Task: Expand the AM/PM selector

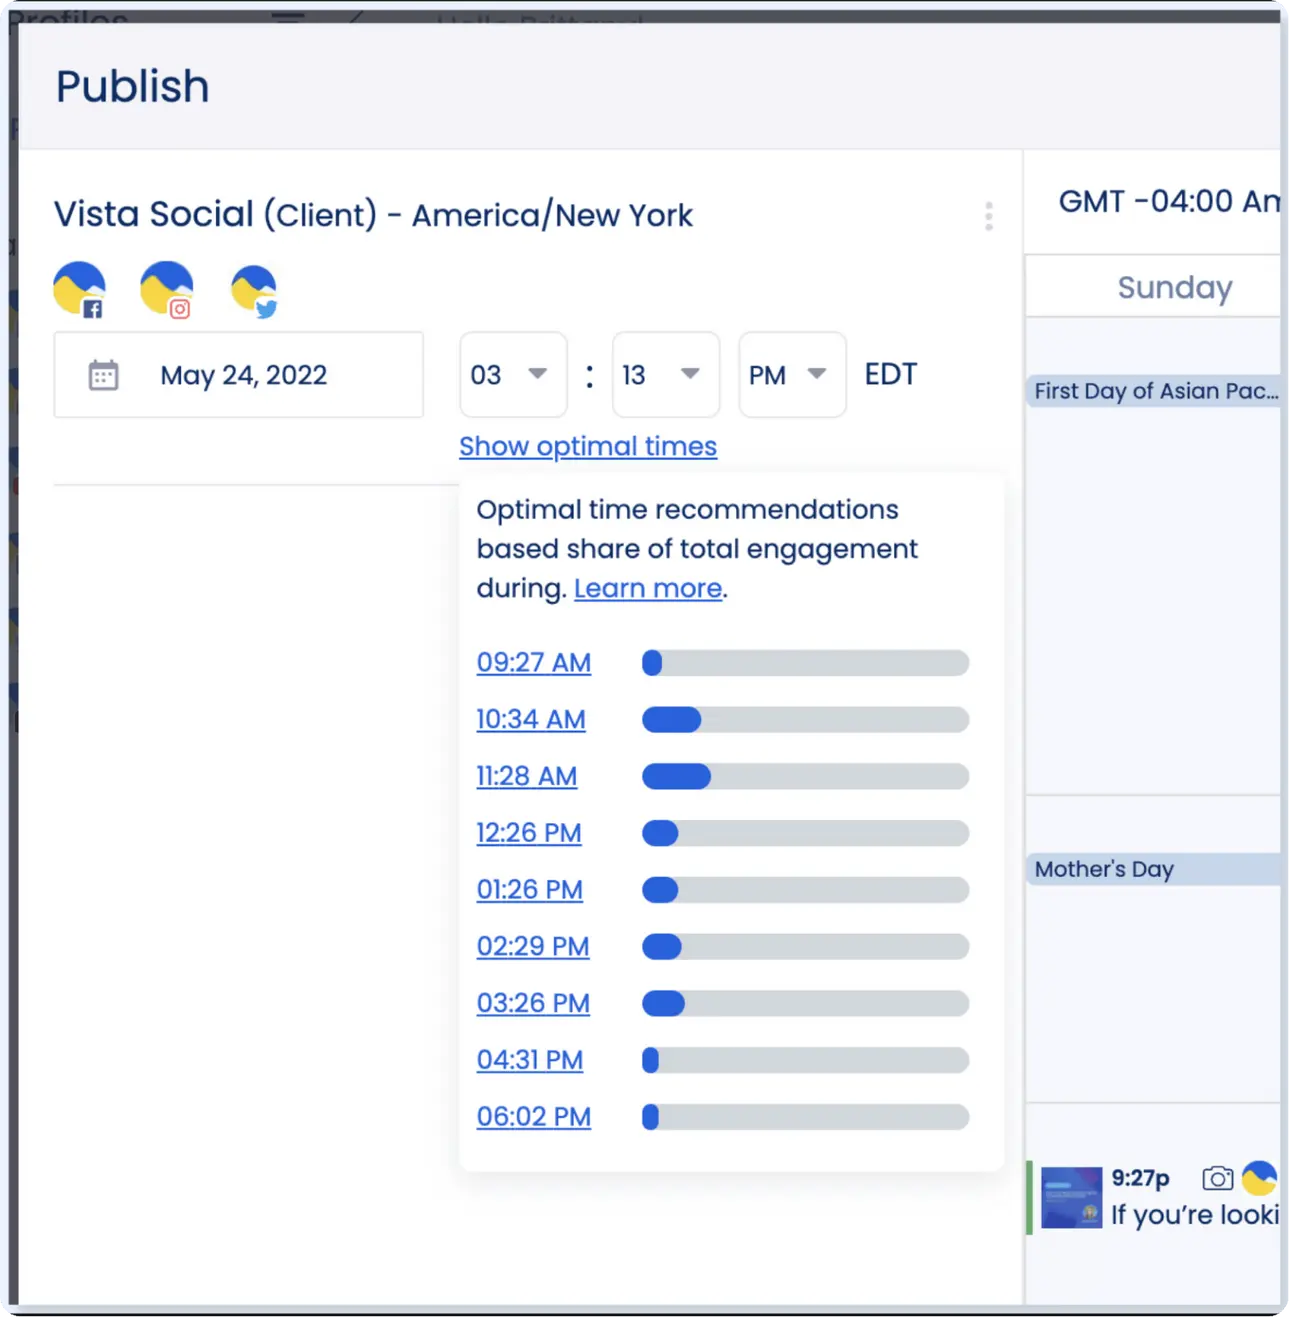Action: (x=791, y=375)
